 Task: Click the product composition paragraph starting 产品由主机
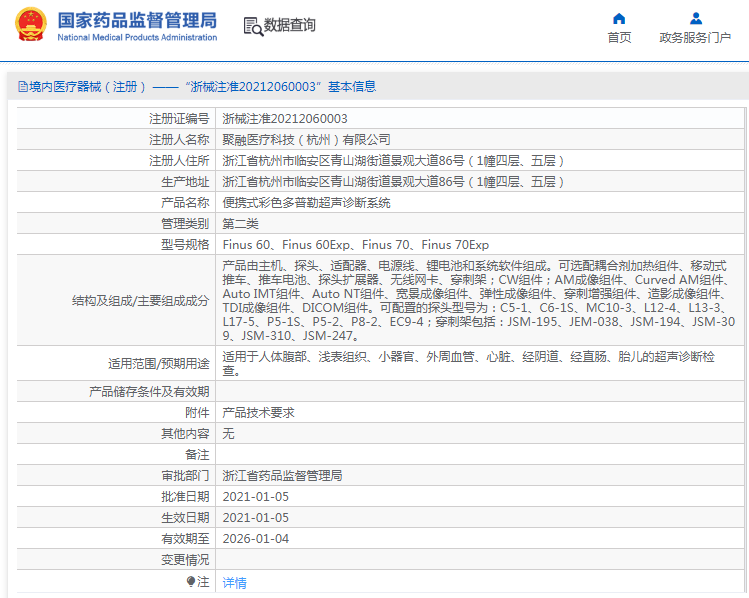(x=479, y=300)
